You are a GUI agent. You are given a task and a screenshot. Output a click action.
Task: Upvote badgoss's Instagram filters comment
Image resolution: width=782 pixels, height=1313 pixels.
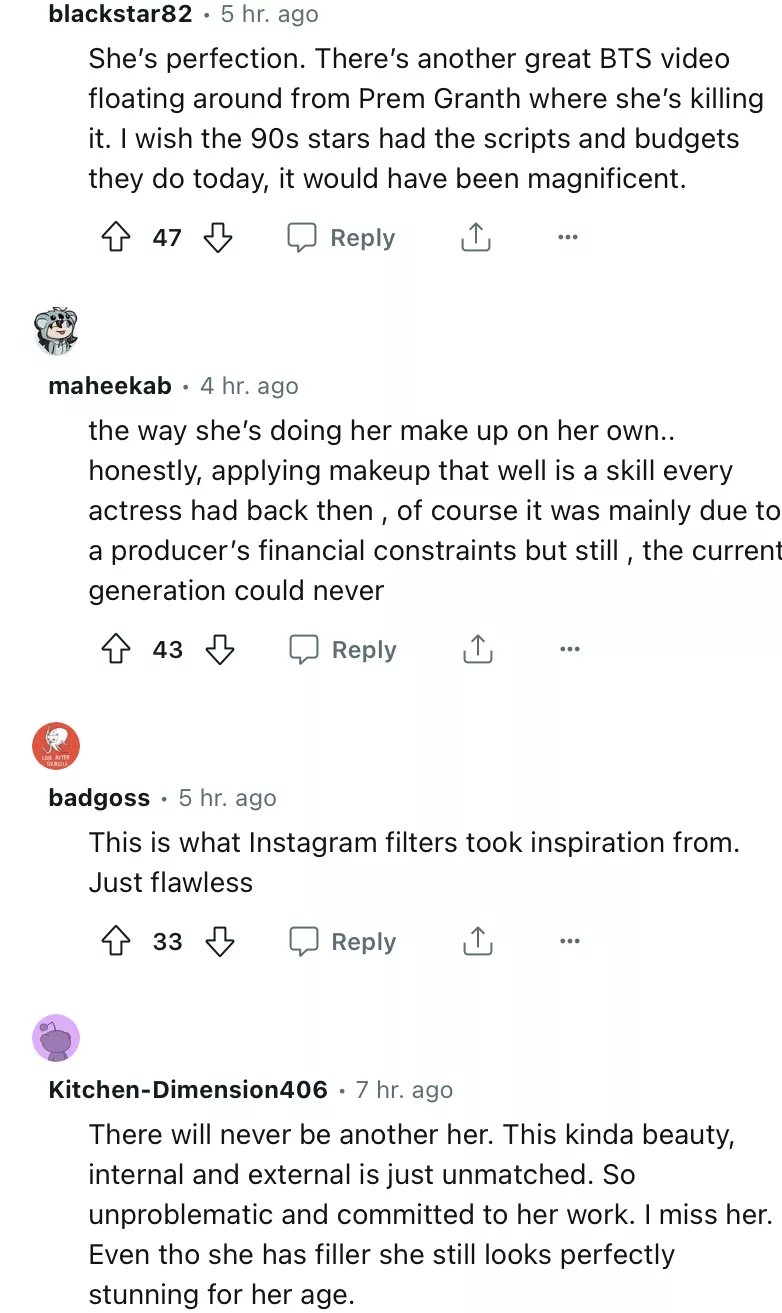click(x=117, y=942)
